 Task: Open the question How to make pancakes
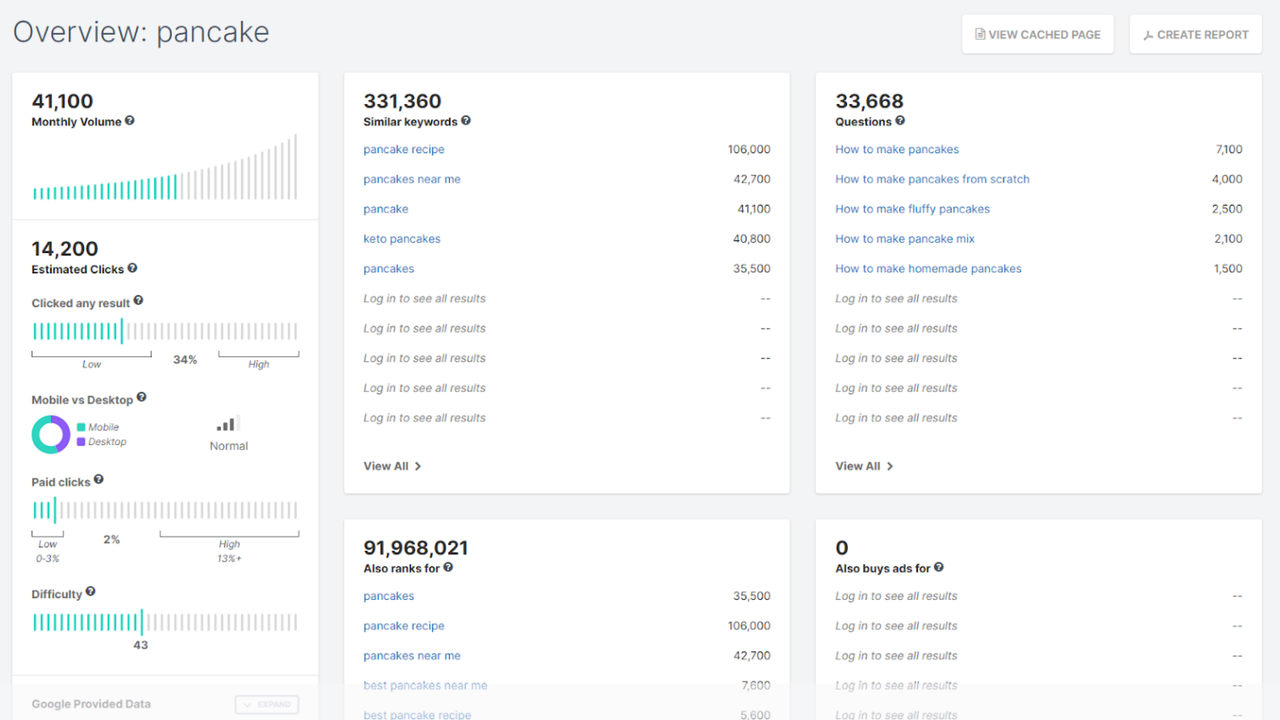click(x=897, y=149)
